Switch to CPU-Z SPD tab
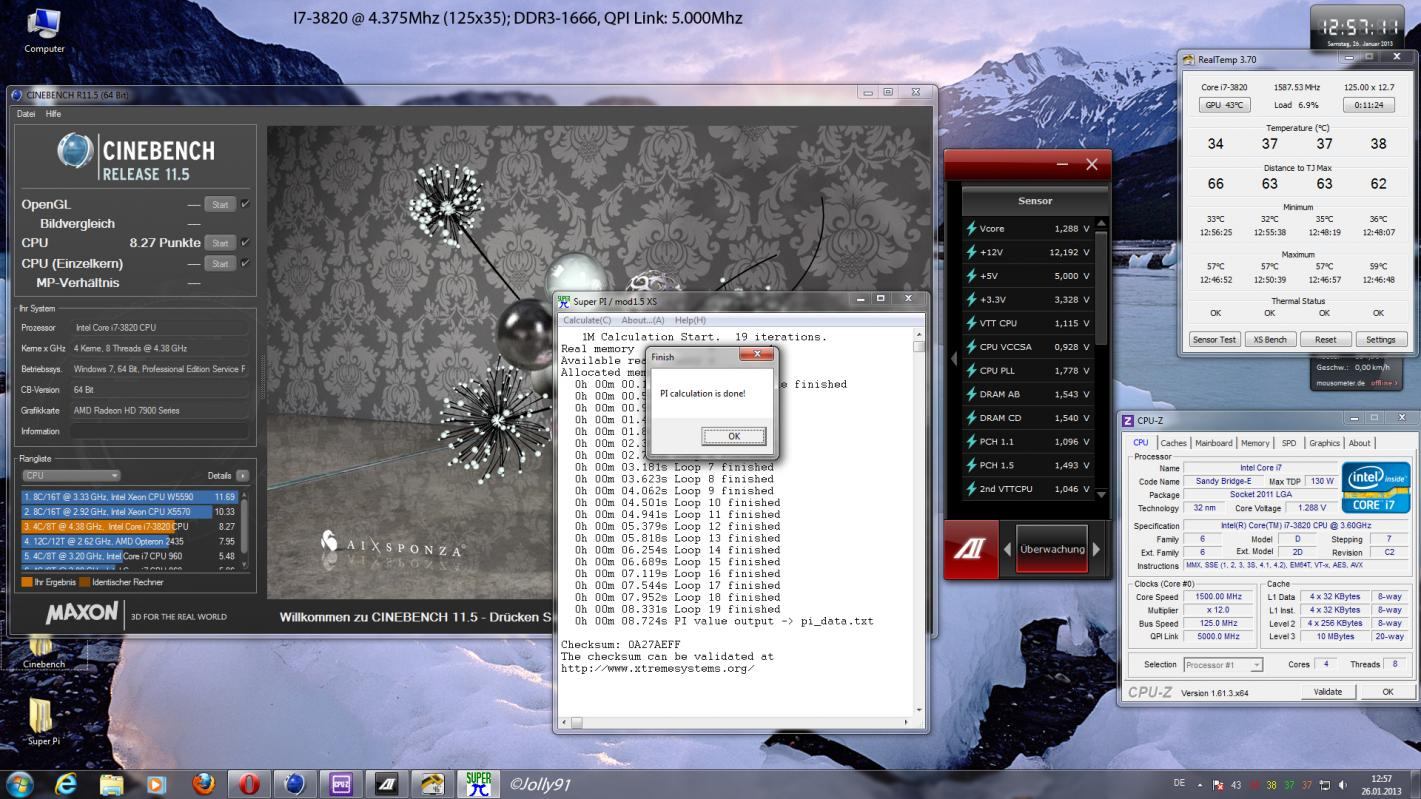1421x799 pixels. tap(1289, 443)
